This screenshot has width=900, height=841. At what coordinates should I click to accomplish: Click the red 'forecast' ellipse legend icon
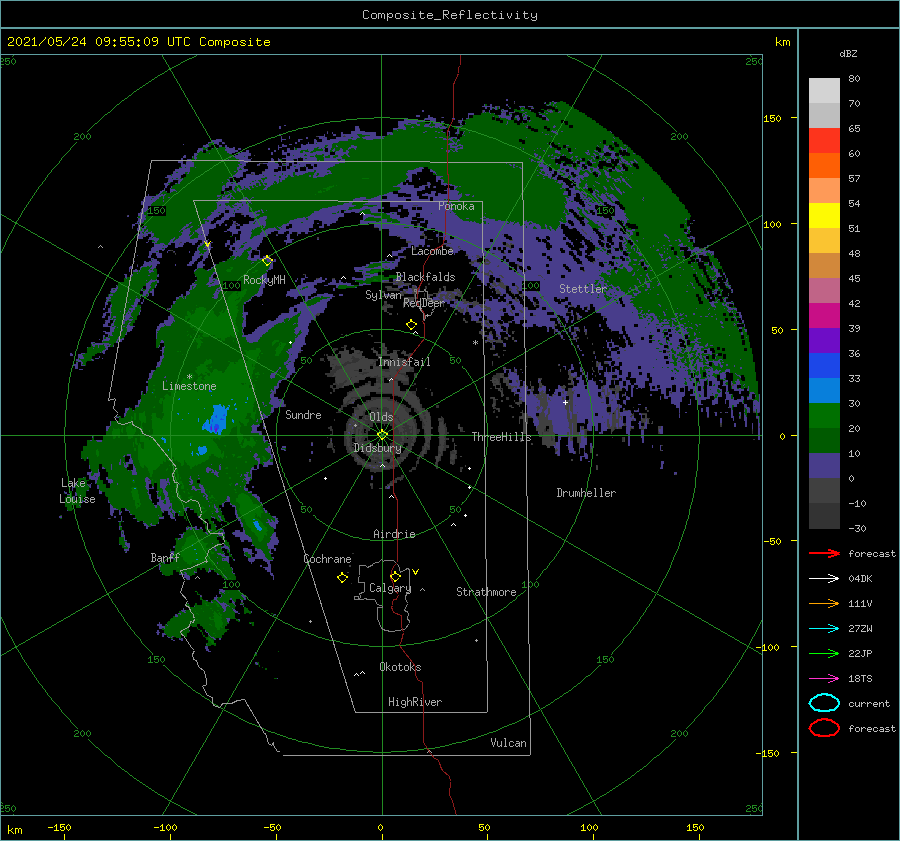[824, 728]
